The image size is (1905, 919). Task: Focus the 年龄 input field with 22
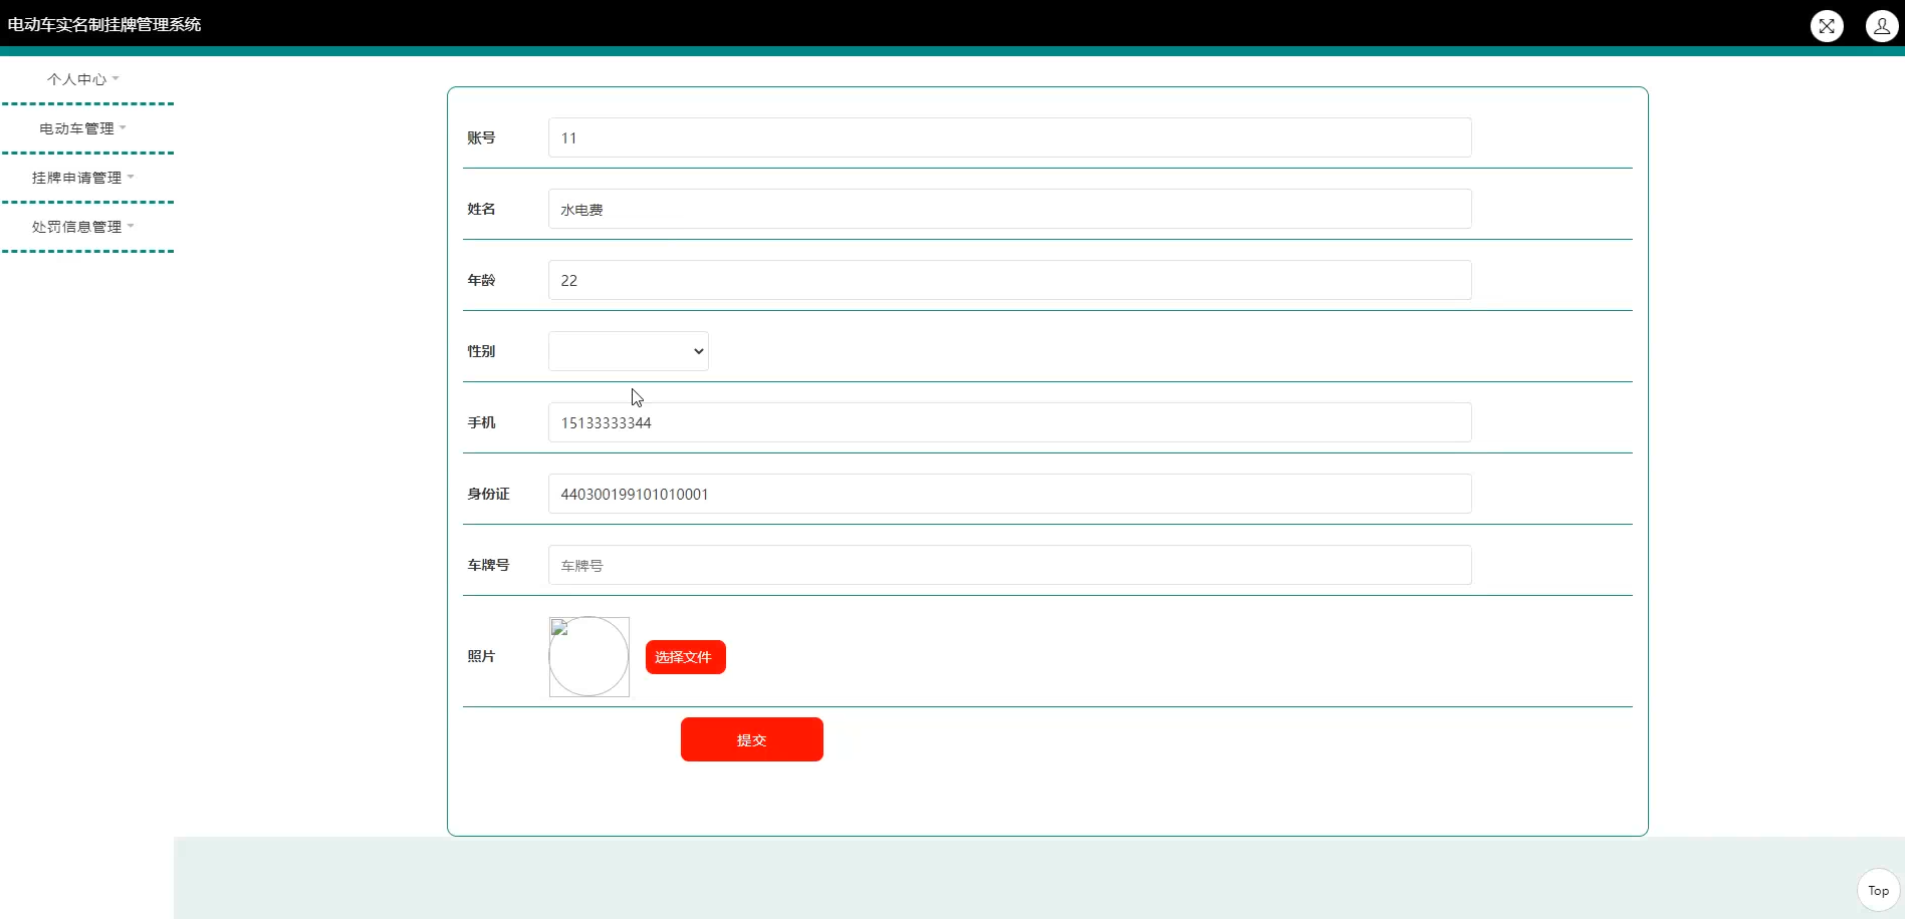pos(1009,280)
